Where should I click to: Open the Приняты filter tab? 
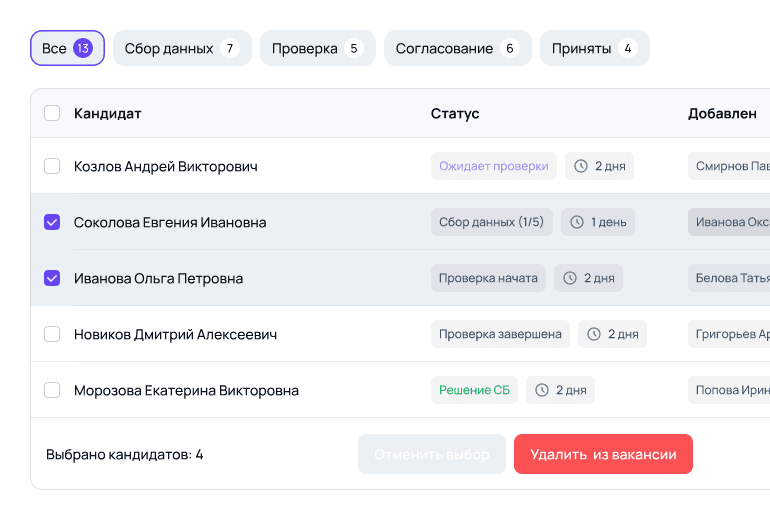coord(595,48)
